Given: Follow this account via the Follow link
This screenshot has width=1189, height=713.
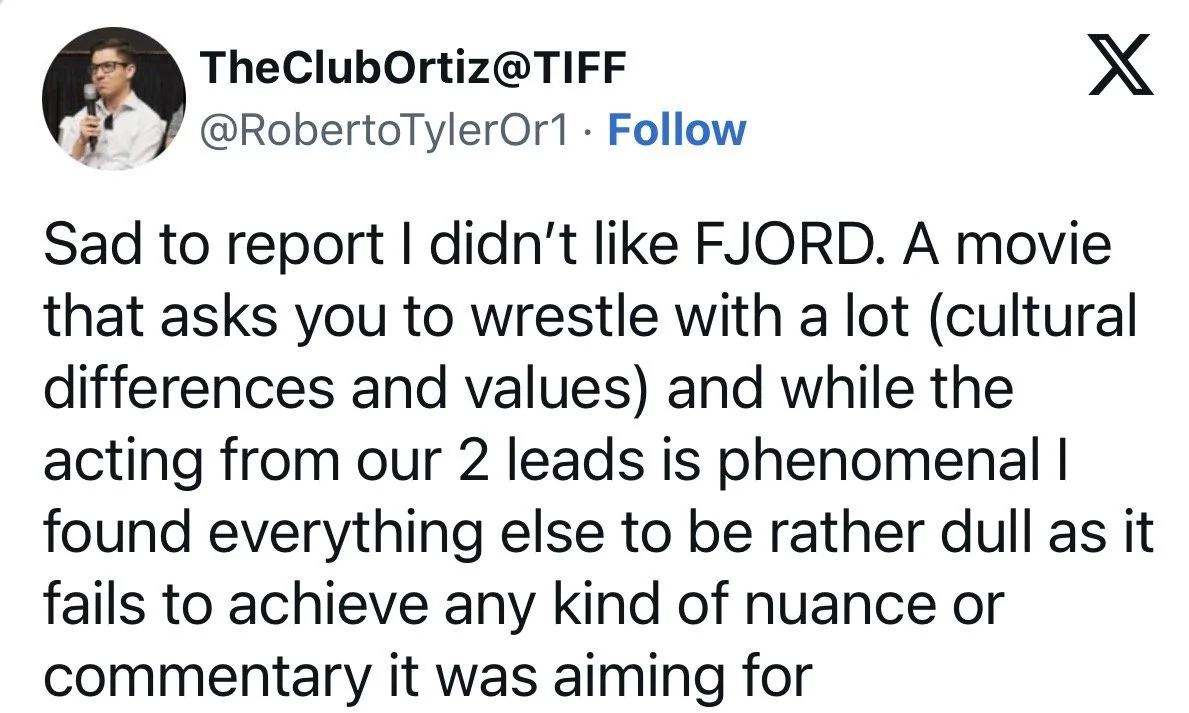Looking at the screenshot, I should (677, 130).
